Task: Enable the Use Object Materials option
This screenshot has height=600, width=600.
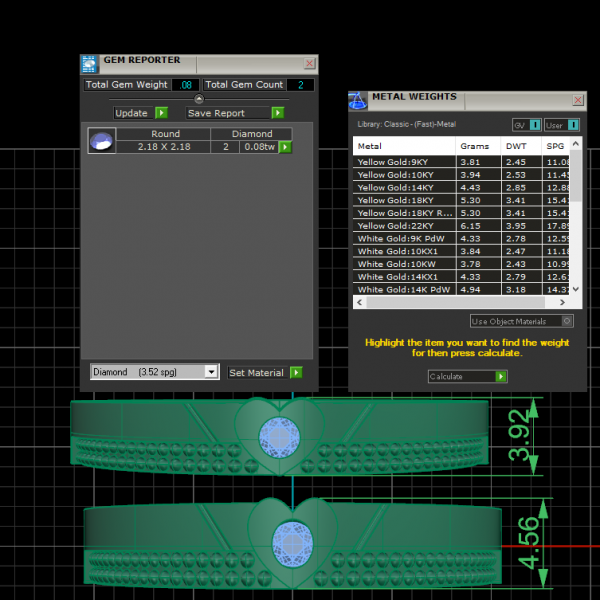Action: point(567,321)
